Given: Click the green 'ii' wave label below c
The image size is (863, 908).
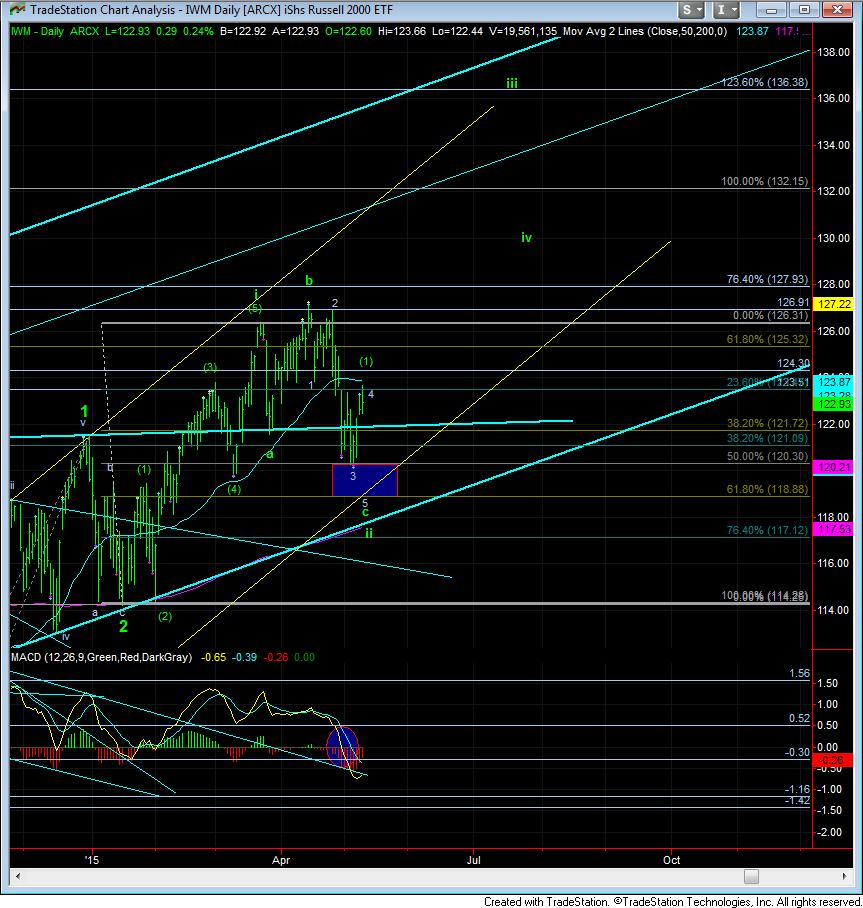Looking at the screenshot, I should pyautogui.click(x=369, y=533).
